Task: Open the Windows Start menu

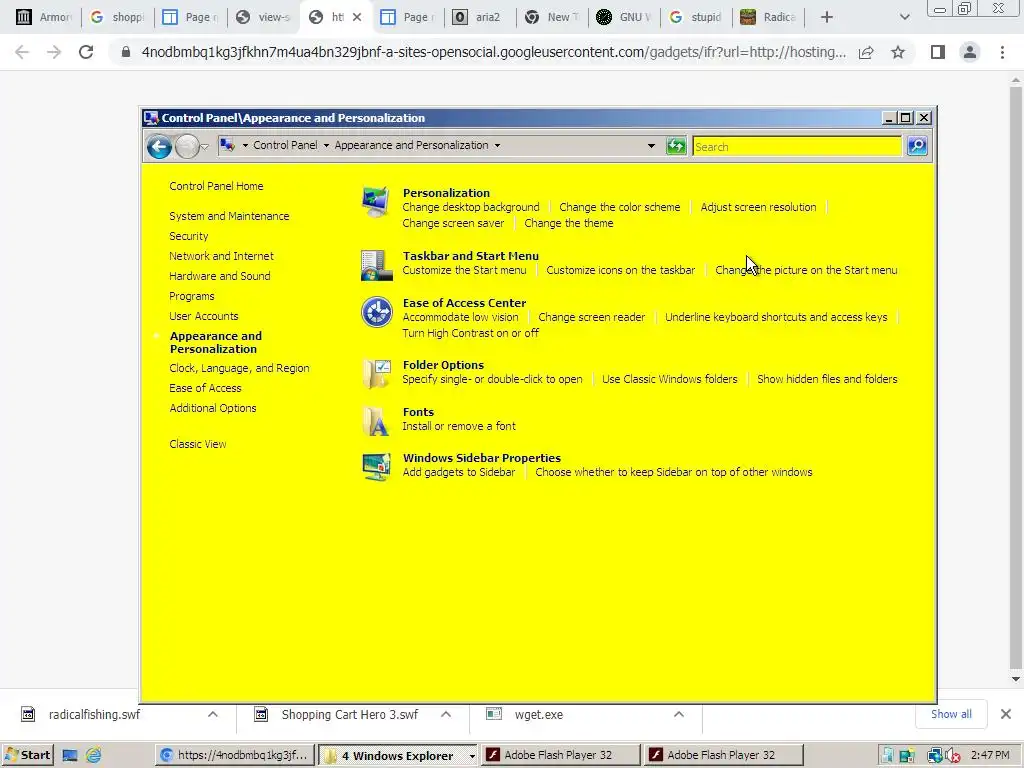Action: tap(27, 755)
